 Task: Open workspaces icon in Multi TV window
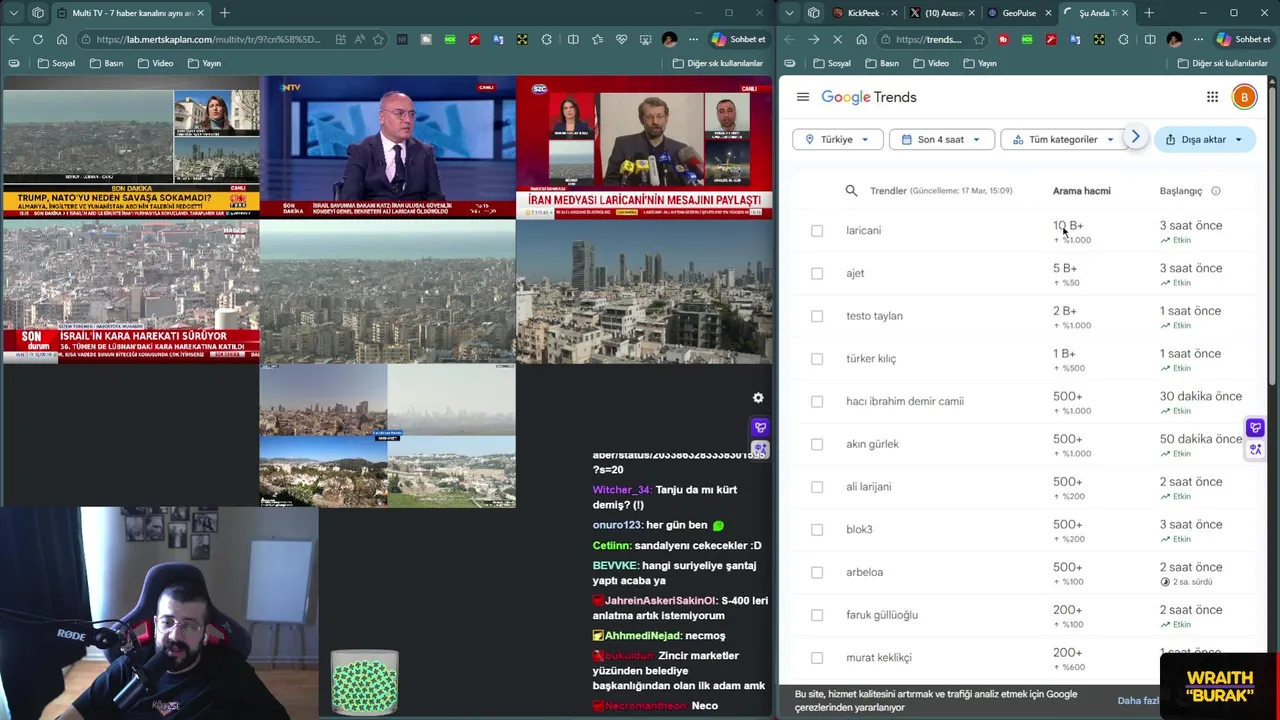(37, 13)
